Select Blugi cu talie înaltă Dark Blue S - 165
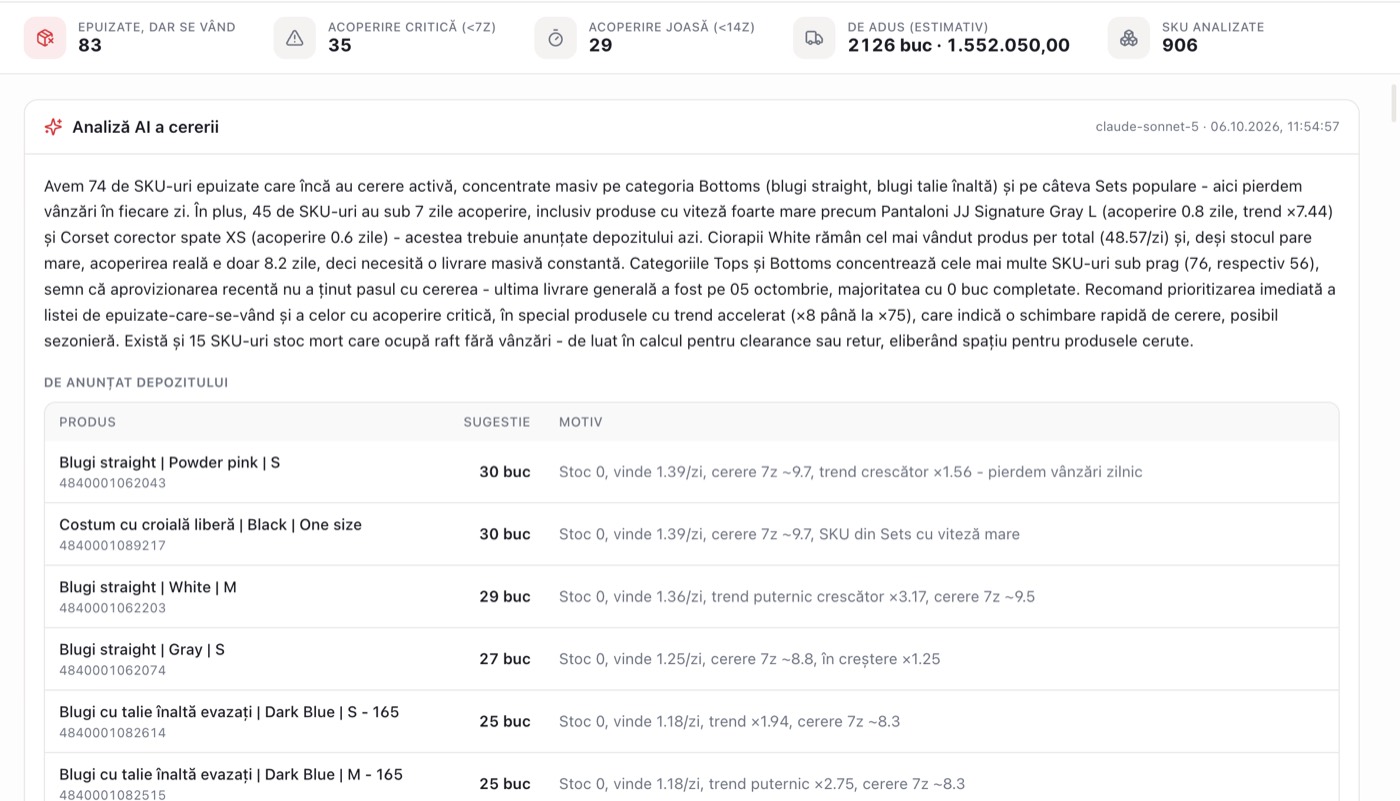 click(229, 712)
